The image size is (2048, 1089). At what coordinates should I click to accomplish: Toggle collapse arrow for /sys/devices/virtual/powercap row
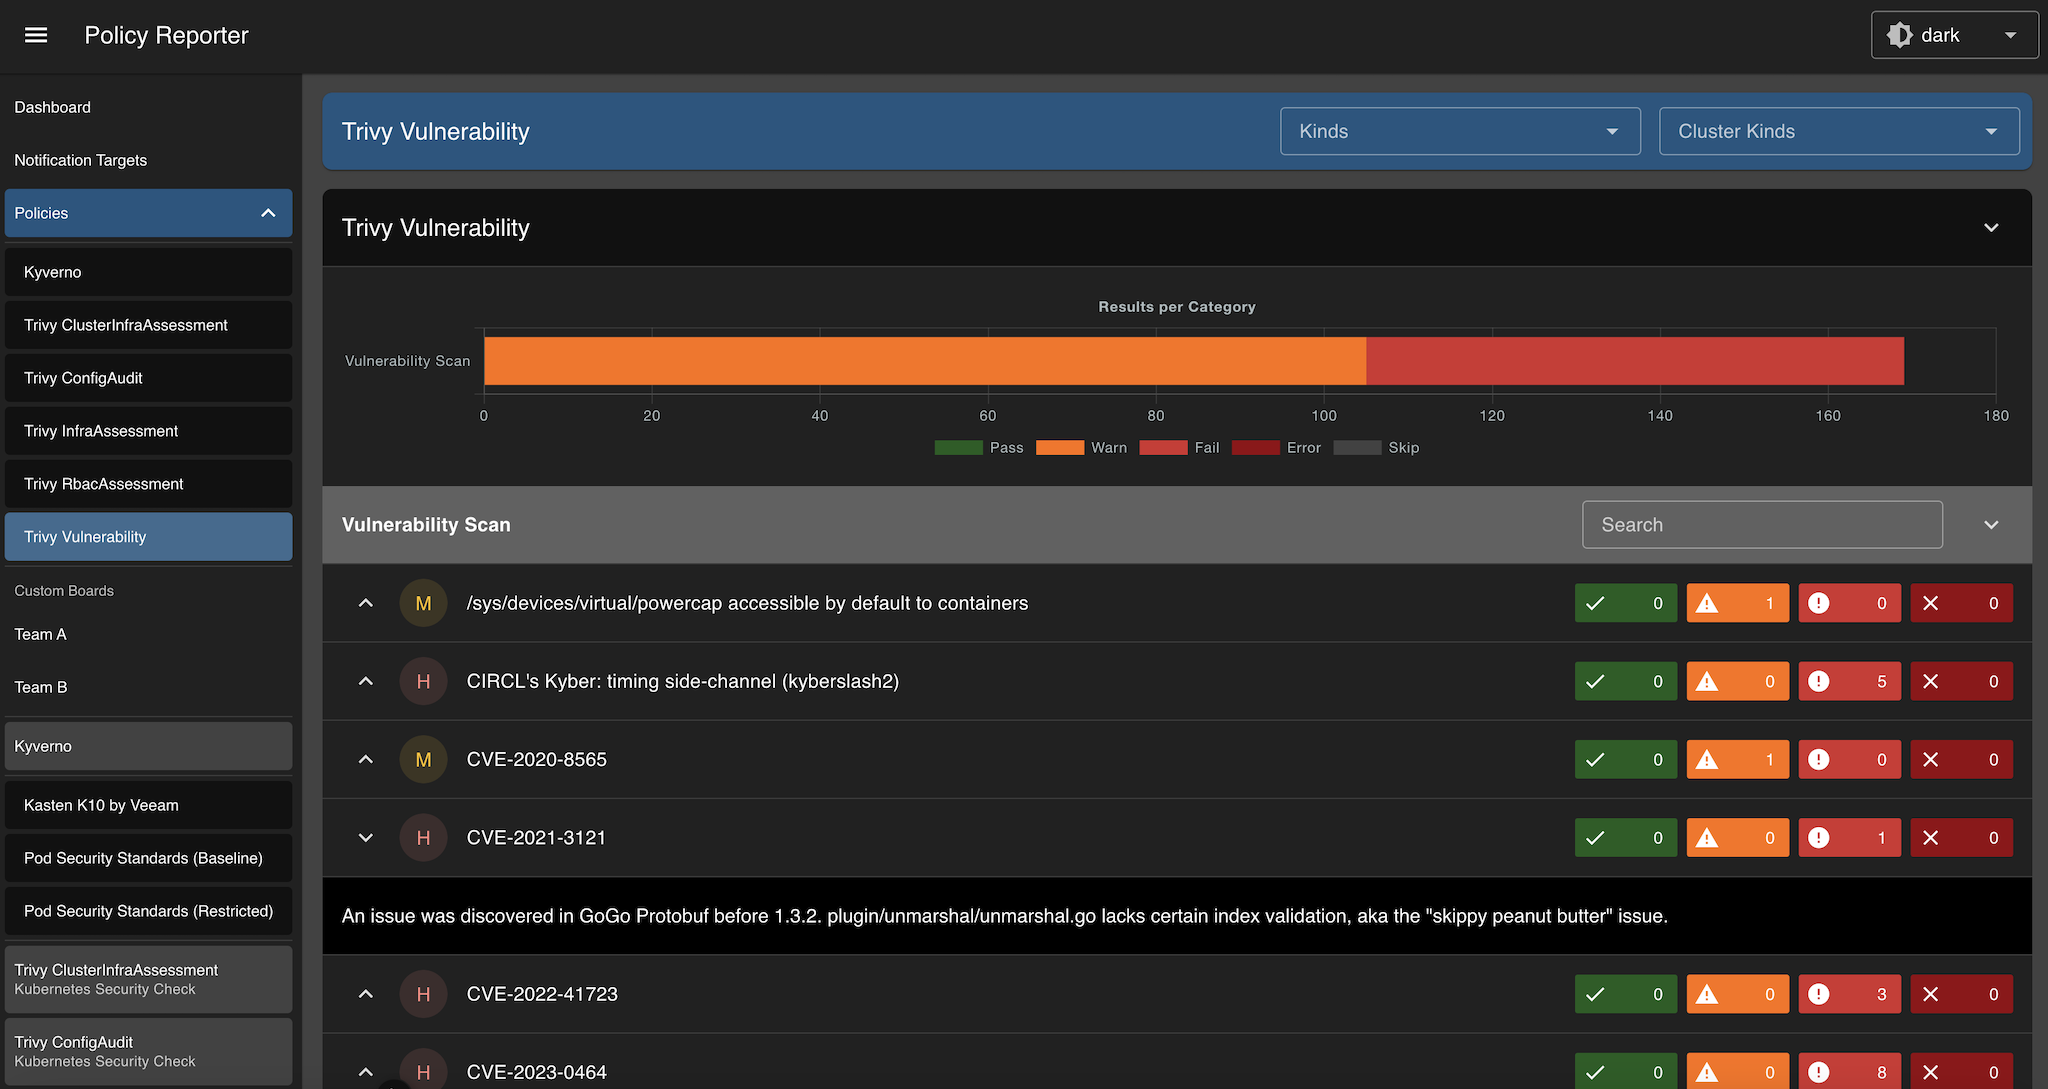(x=366, y=603)
